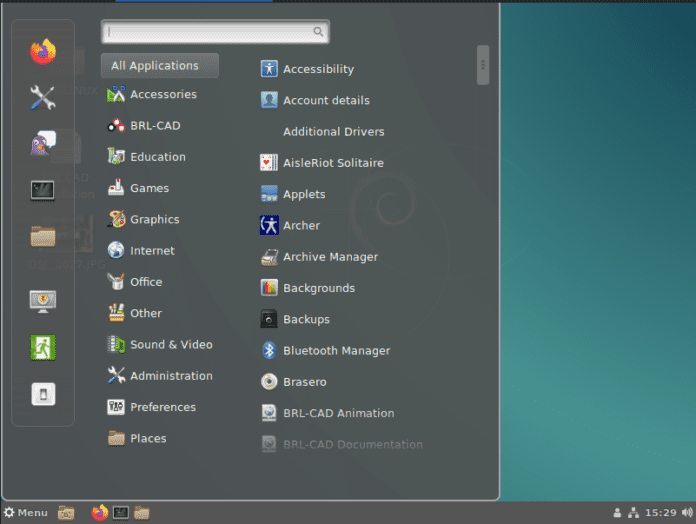This screenshot has width=696, height=524.
Task: Click terminal icon in the bottom panel
Action: point(121,513)
